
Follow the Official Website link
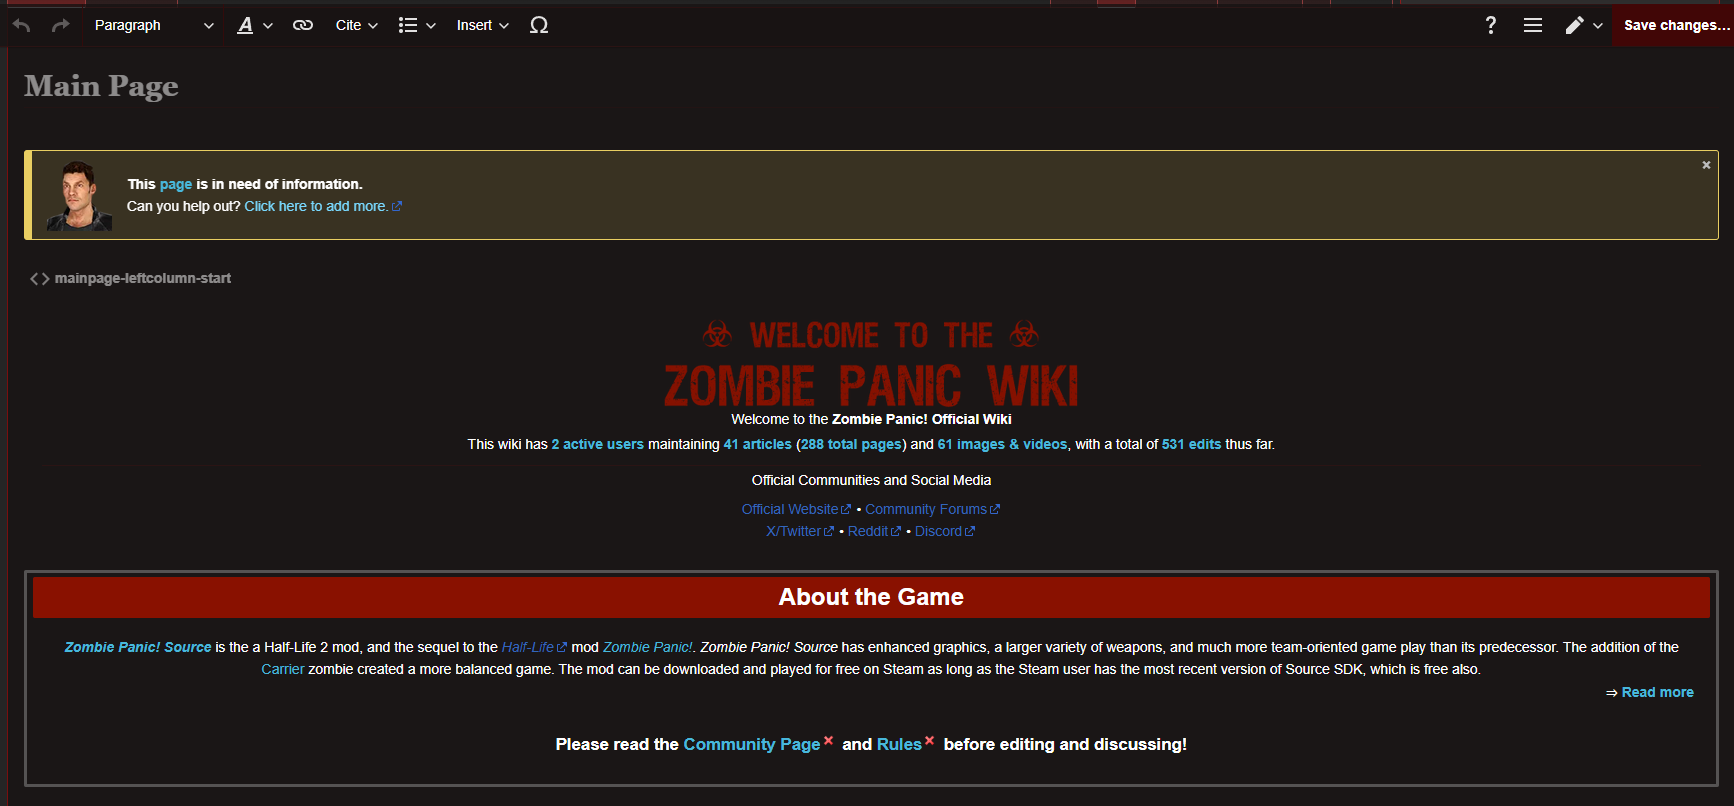(790, 509)
